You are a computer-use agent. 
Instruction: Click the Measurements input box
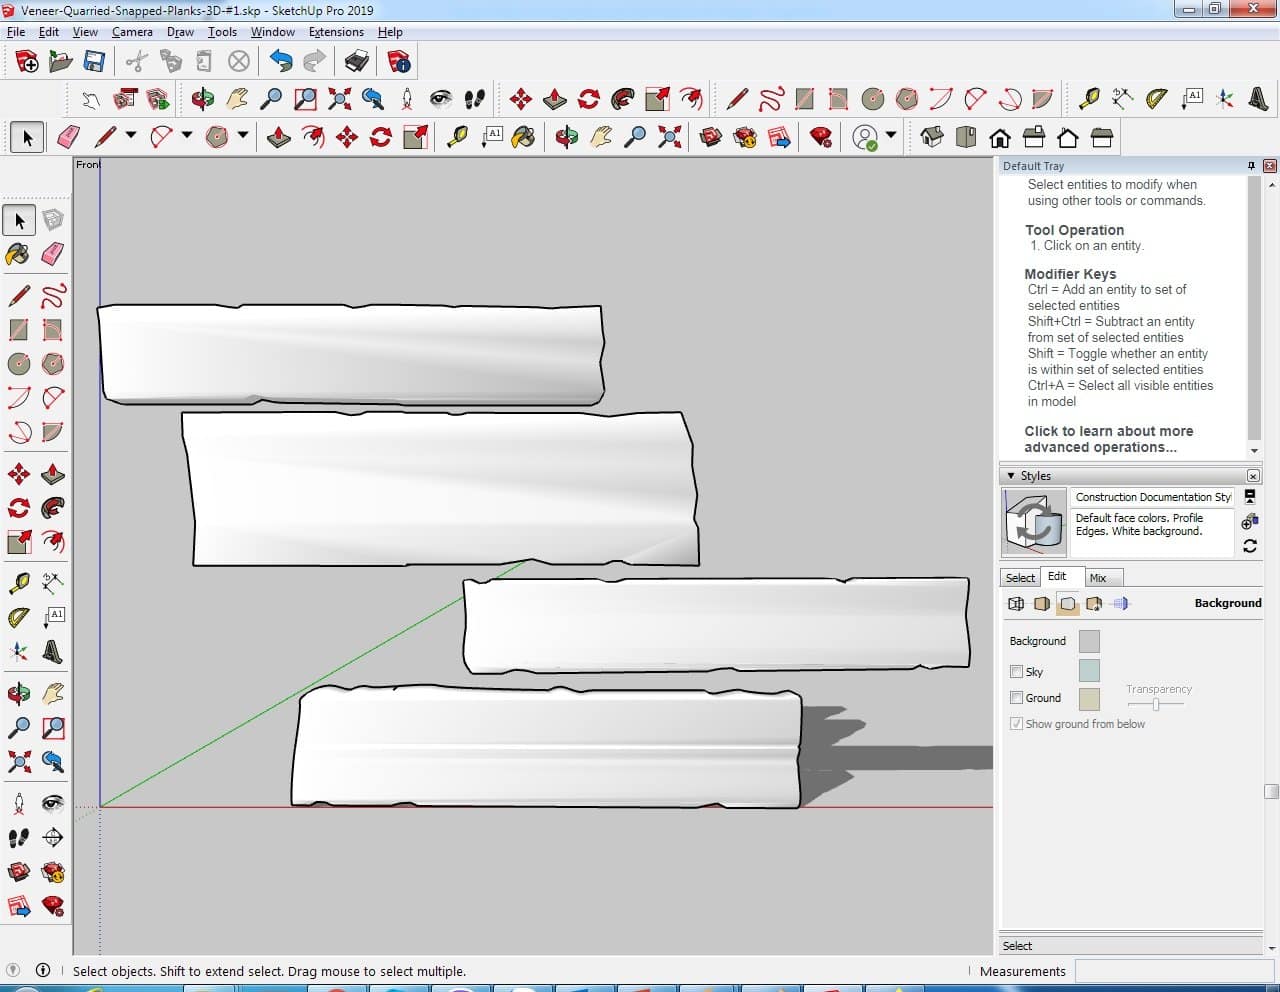(x=1173, y=971)
